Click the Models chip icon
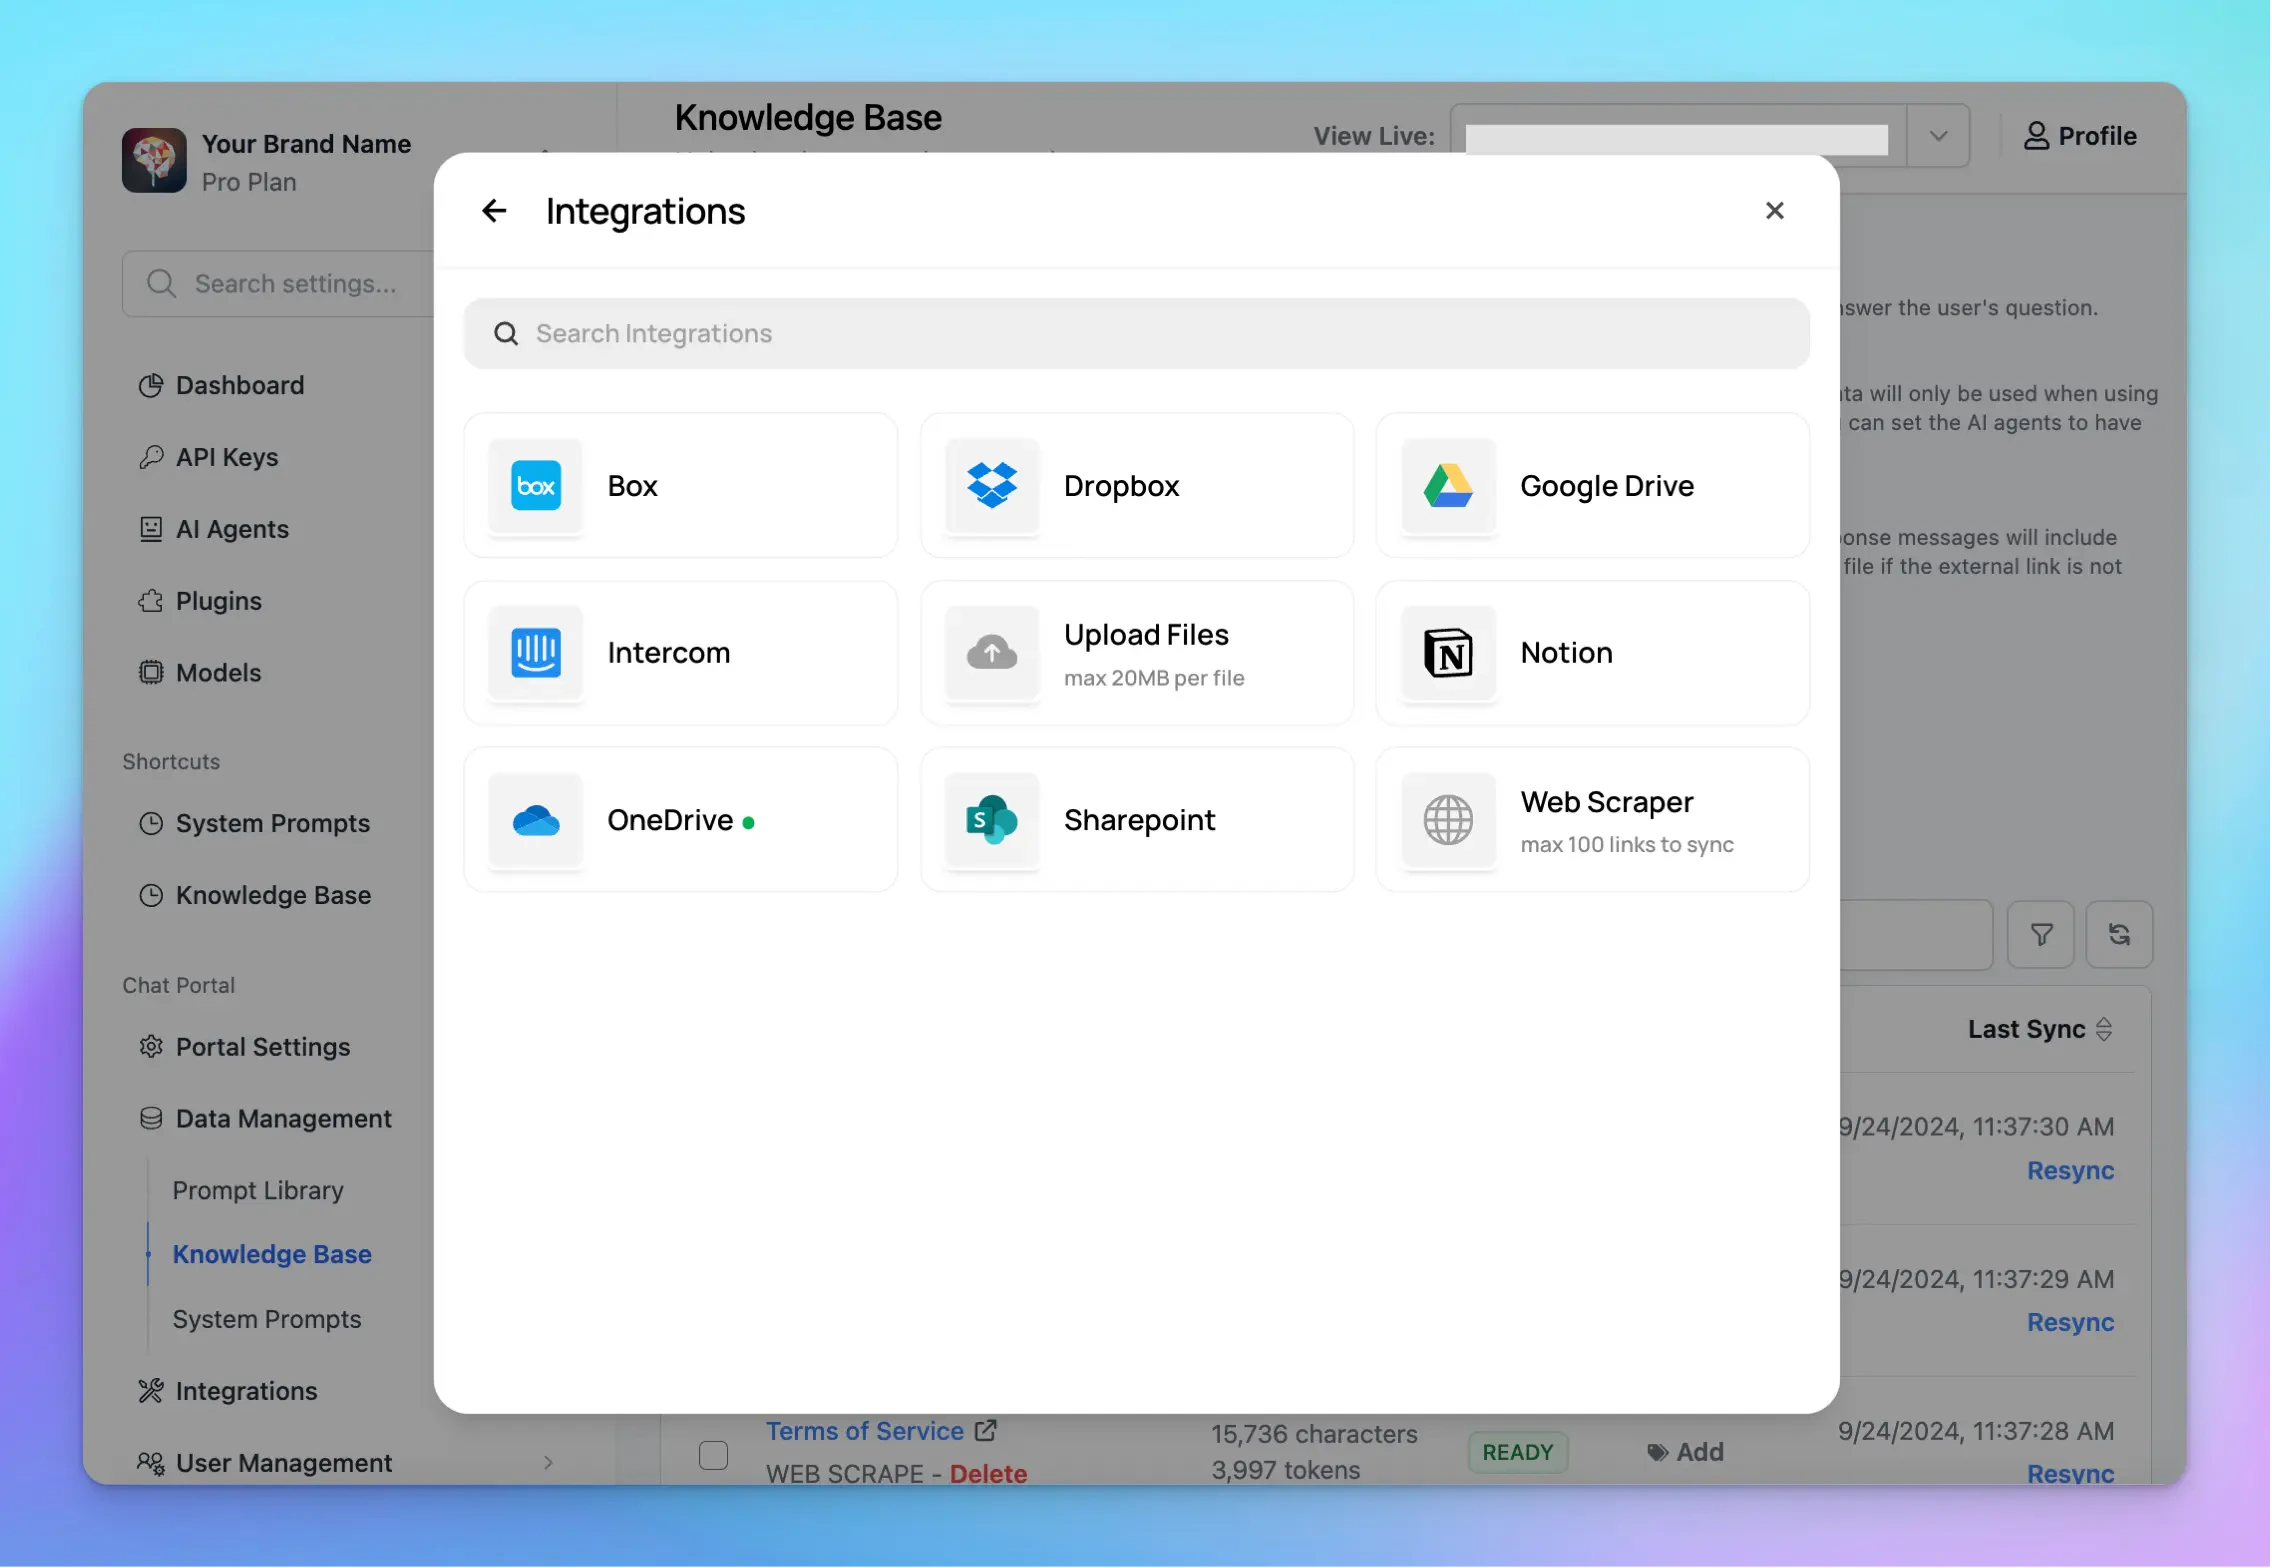The width and height of the screenshot is (2272, 1568). [x=151, y=674]
